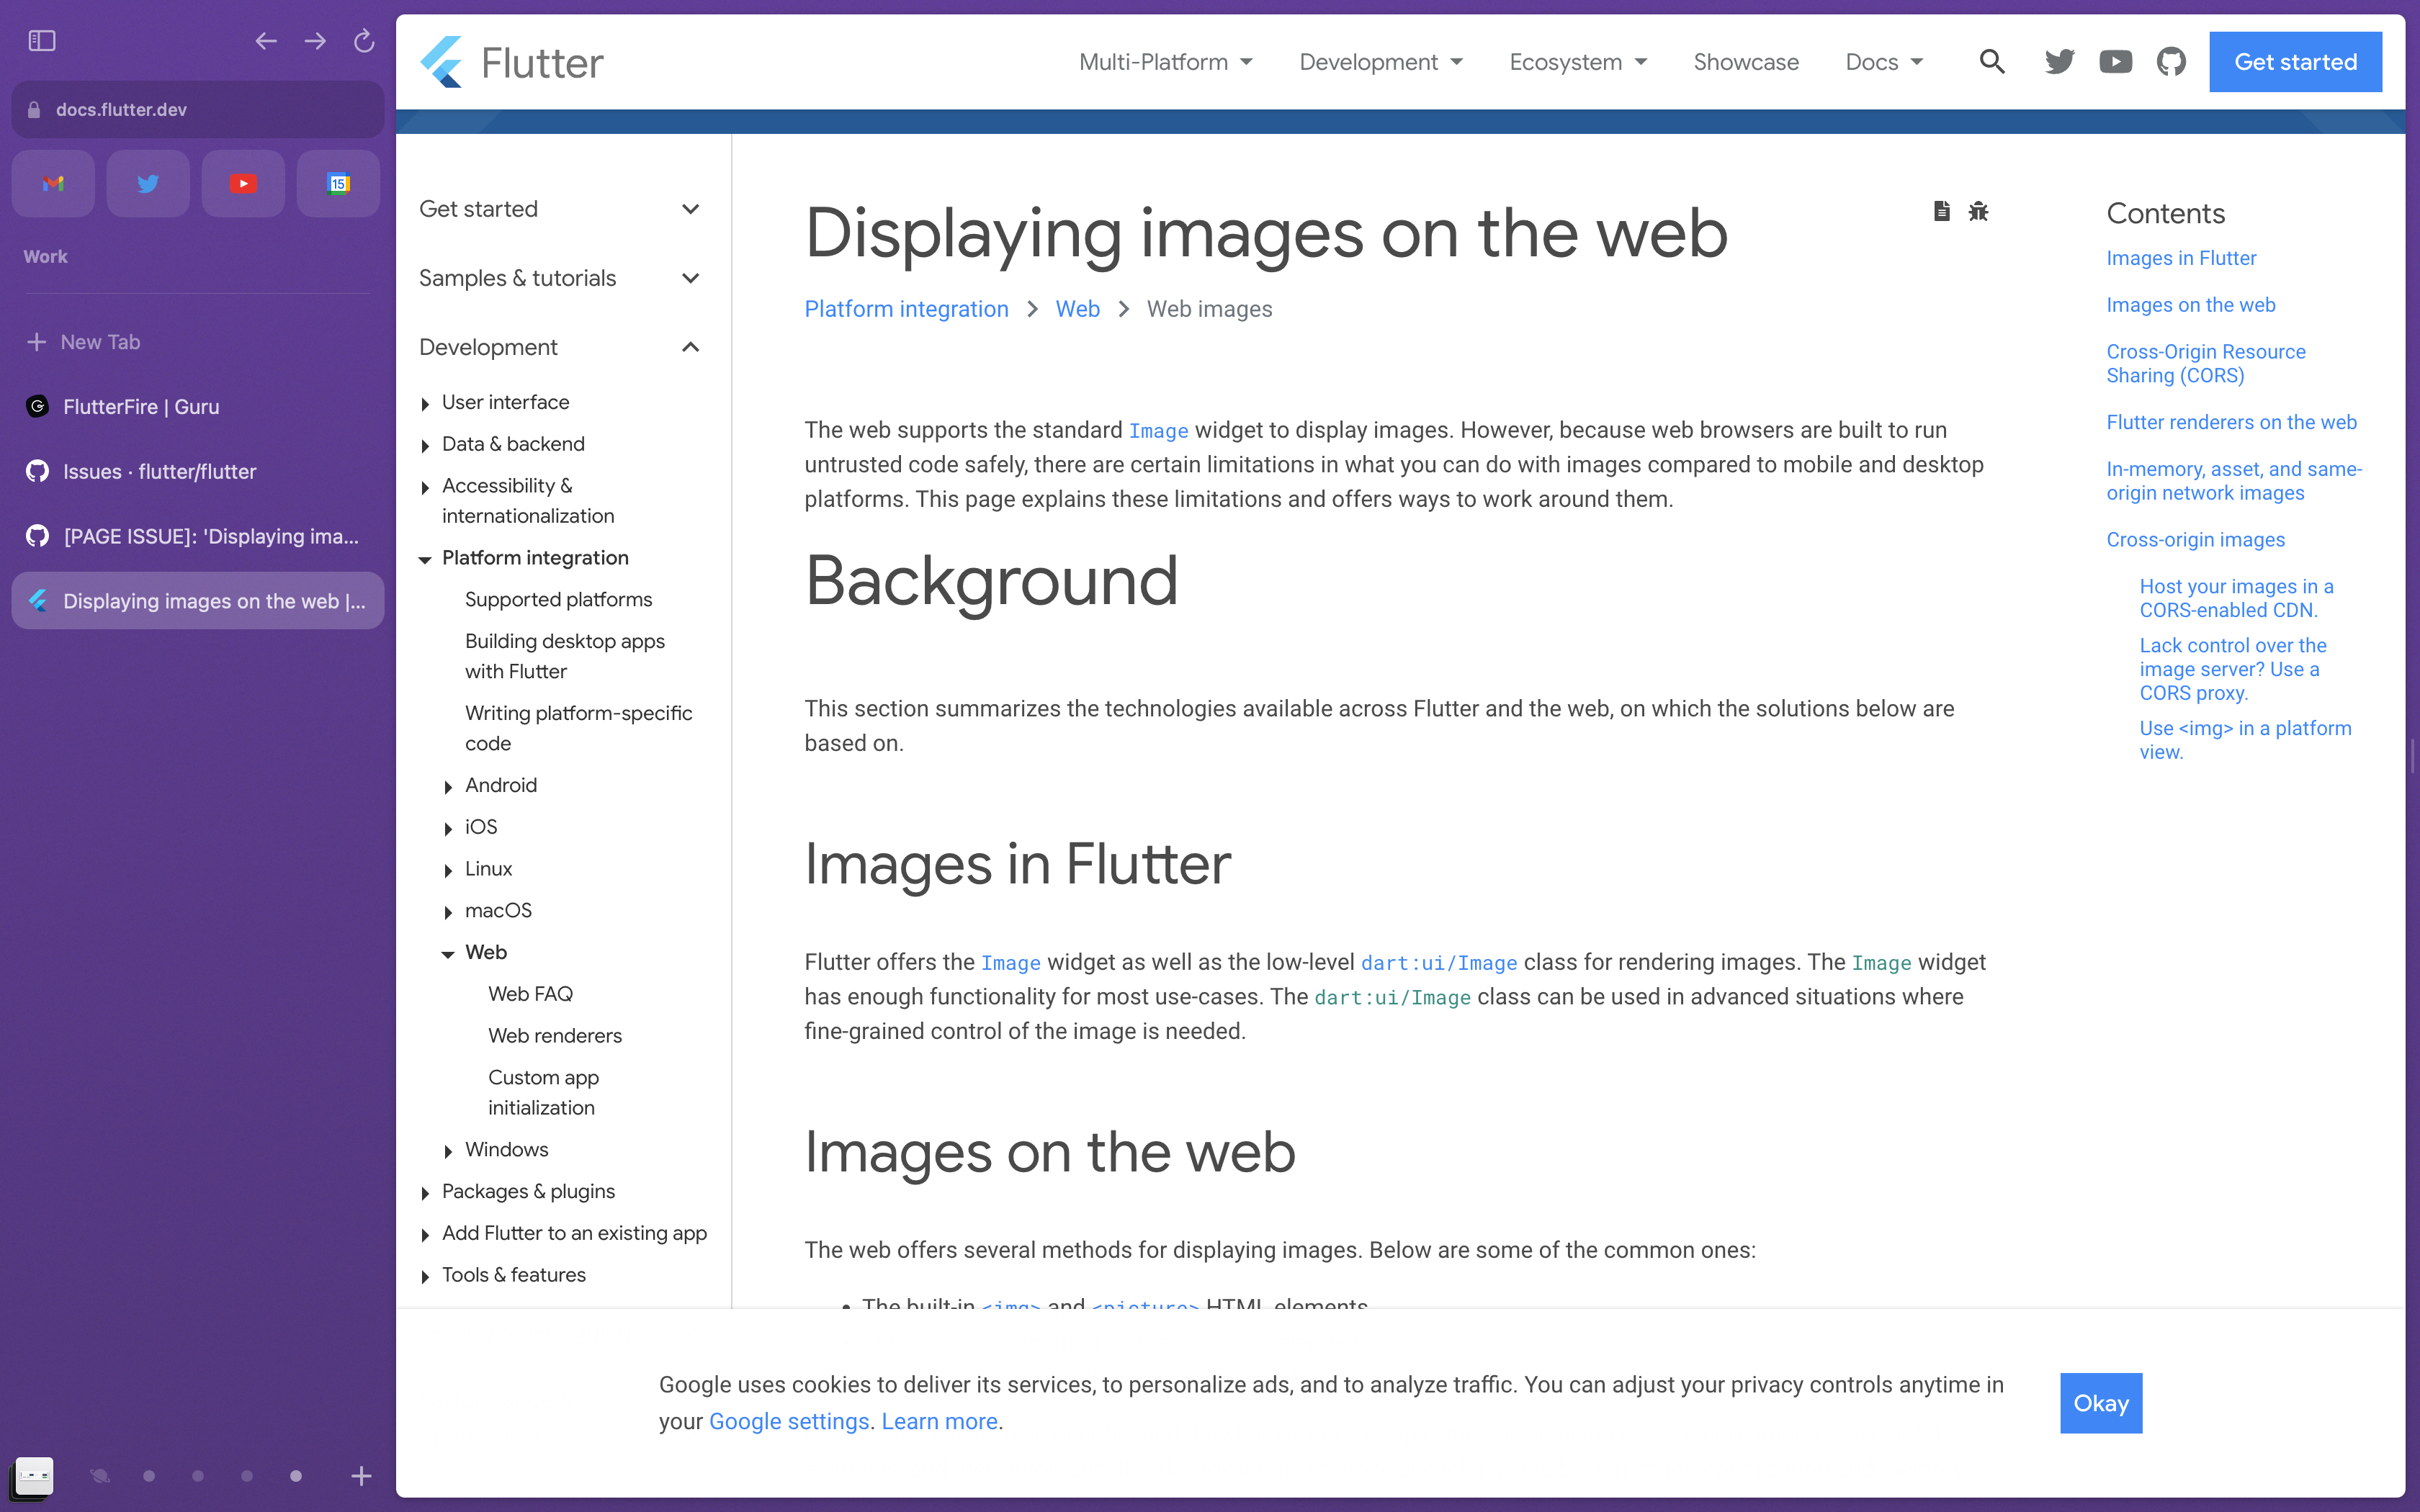
Task: Click the report bug icon beside title
Action: [x=1978, y=211]
